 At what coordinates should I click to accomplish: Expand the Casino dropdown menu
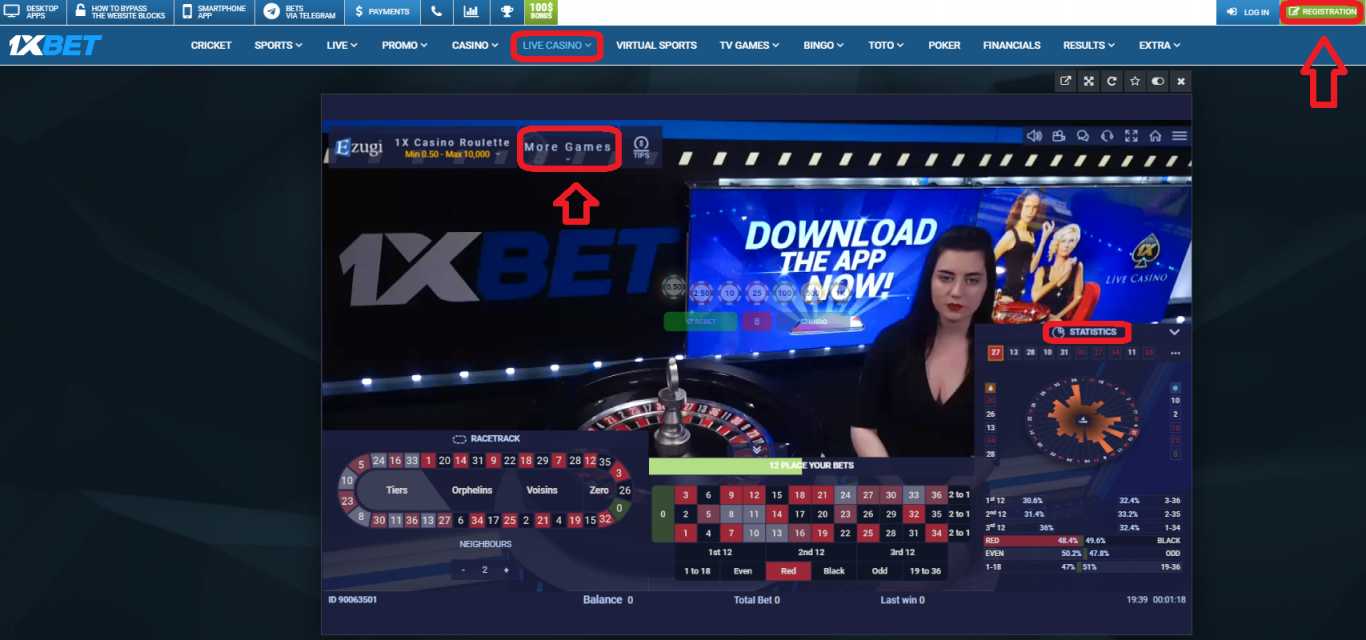(475, 45)
